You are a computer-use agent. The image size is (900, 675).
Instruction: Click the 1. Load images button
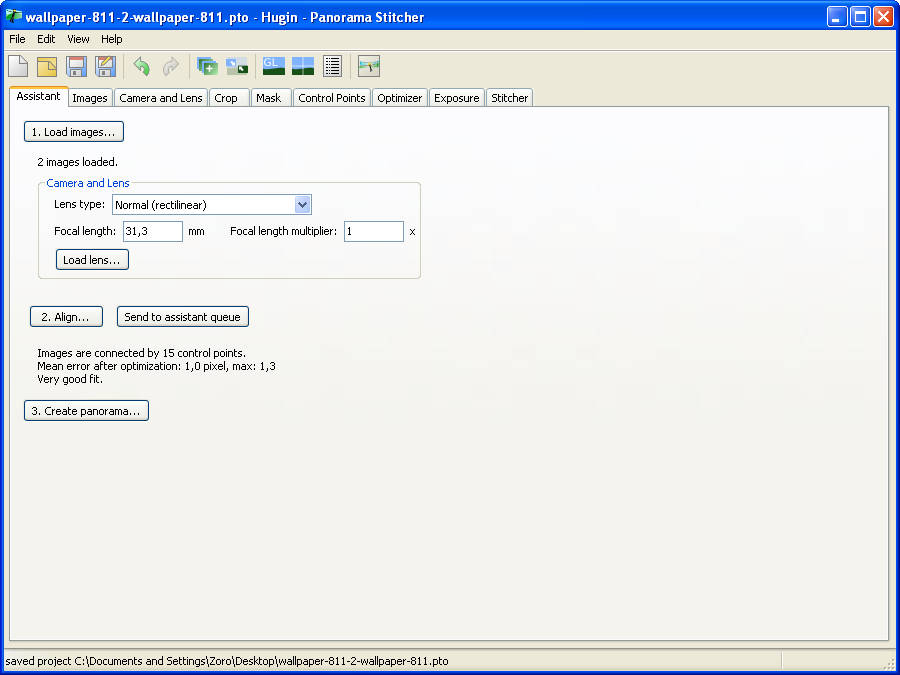click(x=73, y=132)
